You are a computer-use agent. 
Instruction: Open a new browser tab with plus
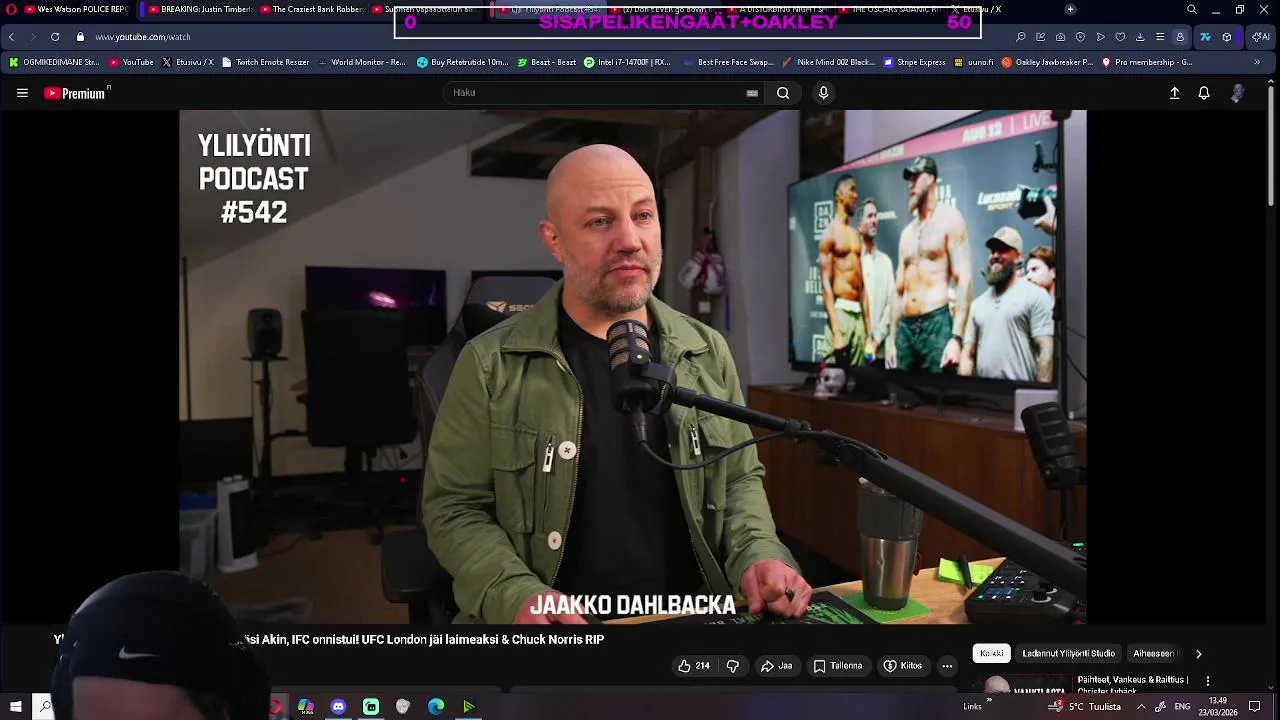coord(1070,9)
